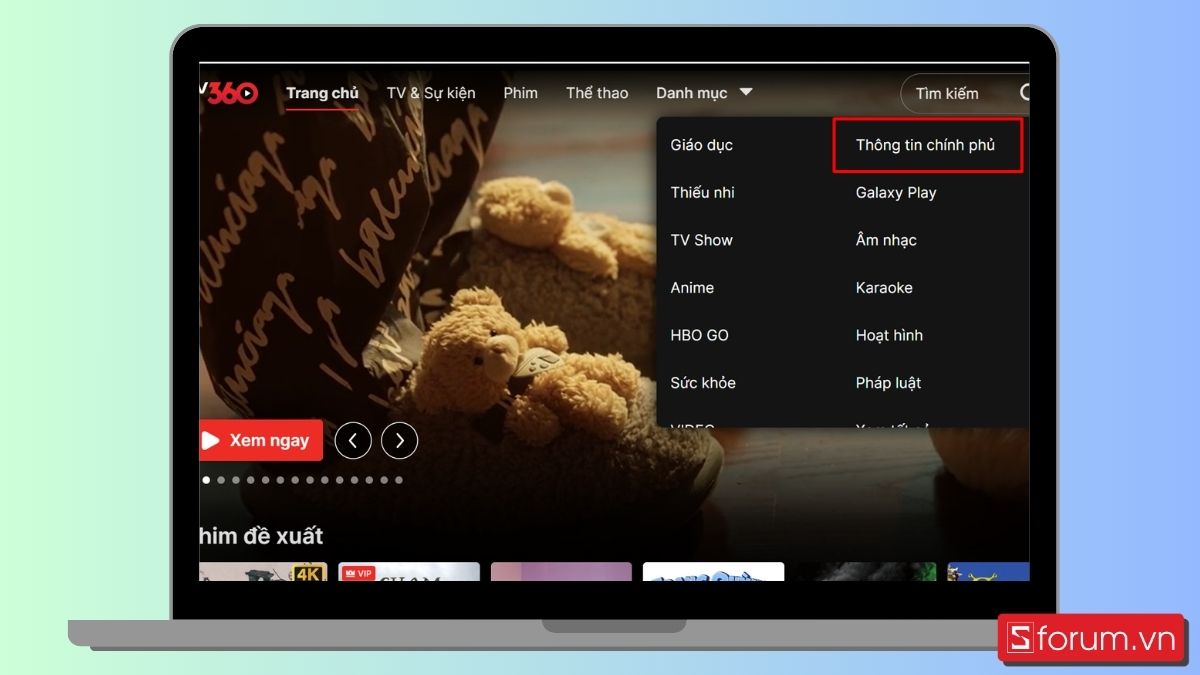Click the search magnifier icon
This screenshot has width=1200, height=675.
(x=1024, y=93)
